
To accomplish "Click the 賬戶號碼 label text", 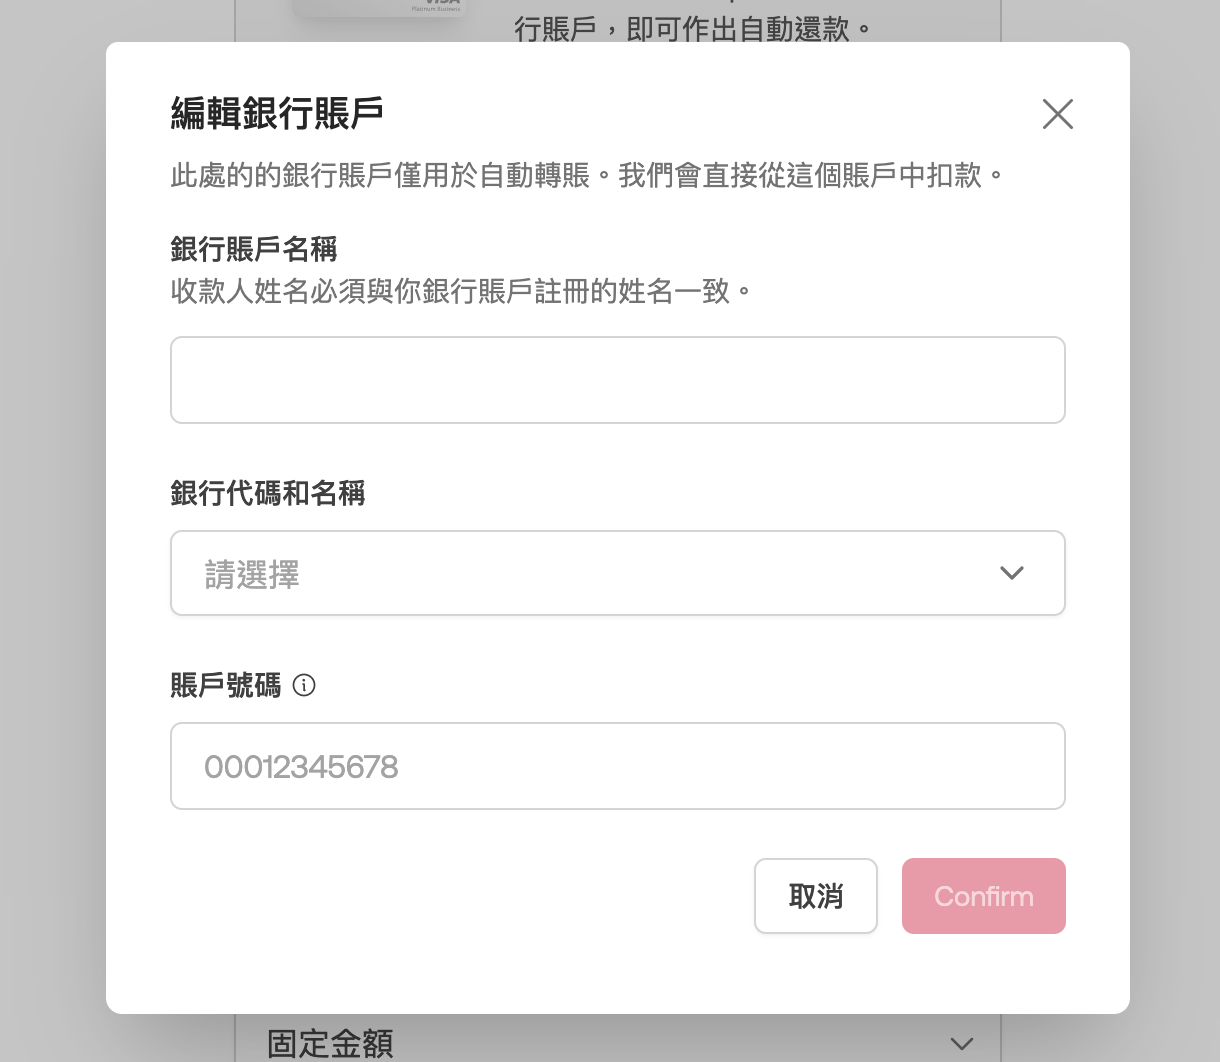I will 226,685.
